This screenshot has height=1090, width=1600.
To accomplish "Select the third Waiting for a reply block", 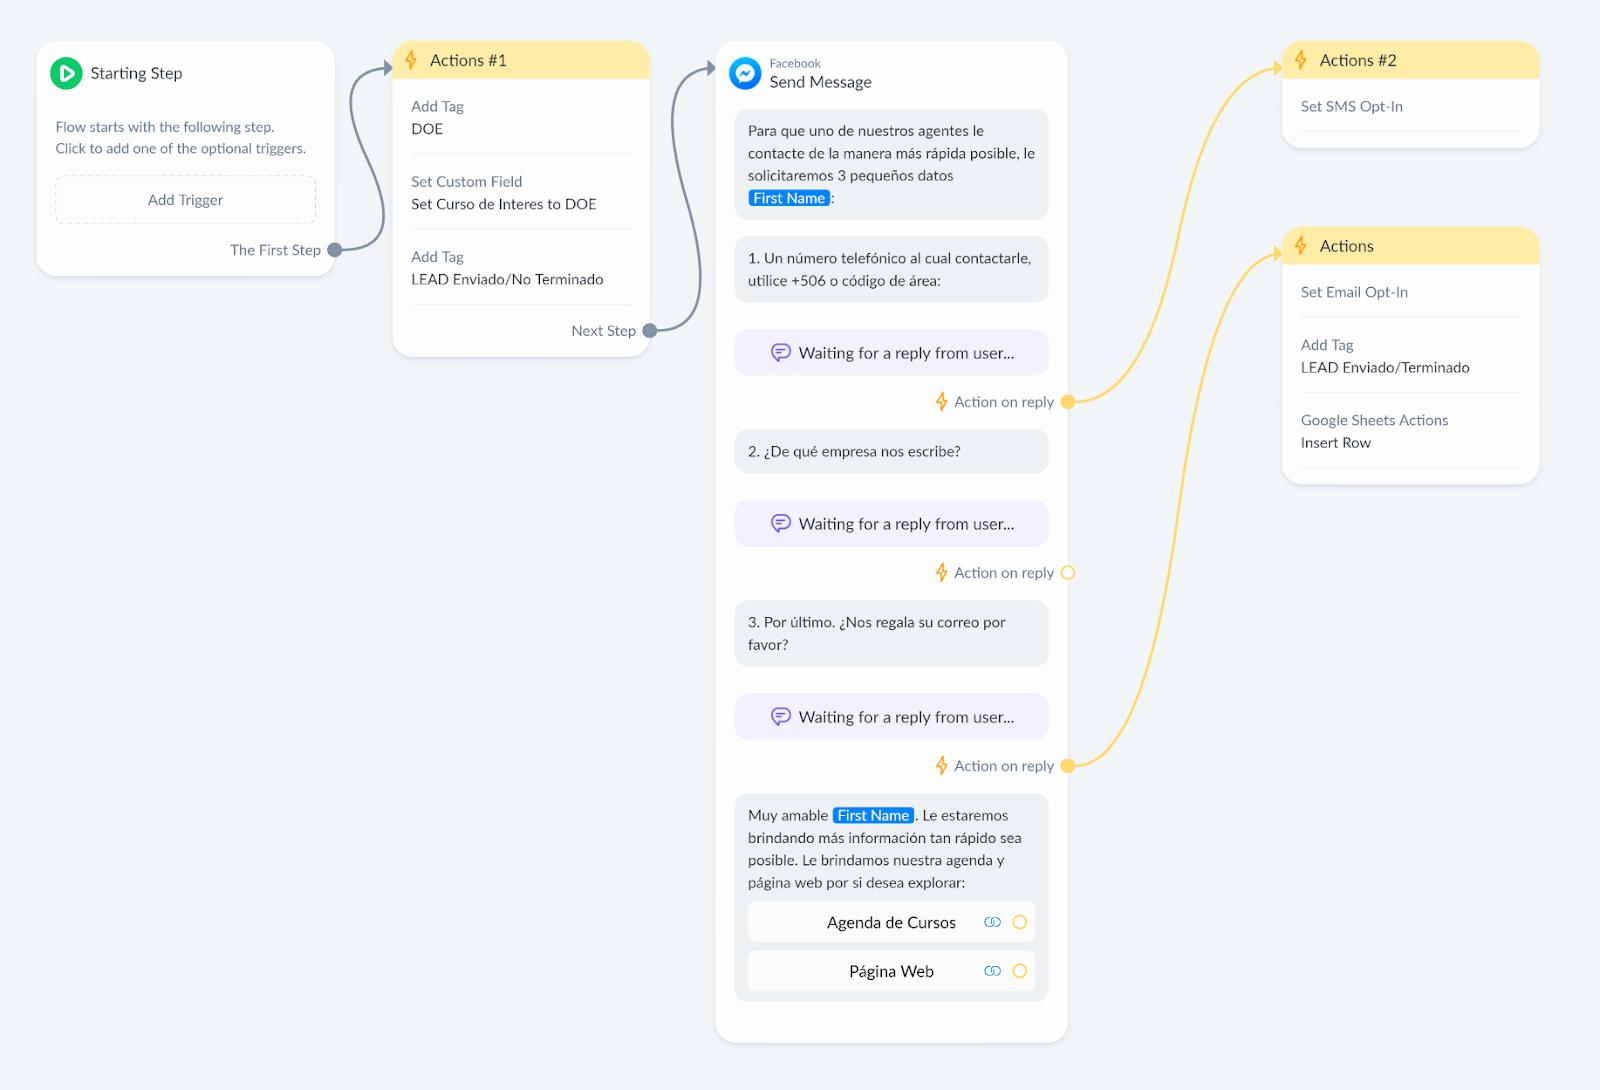I will tap(891, 717).
